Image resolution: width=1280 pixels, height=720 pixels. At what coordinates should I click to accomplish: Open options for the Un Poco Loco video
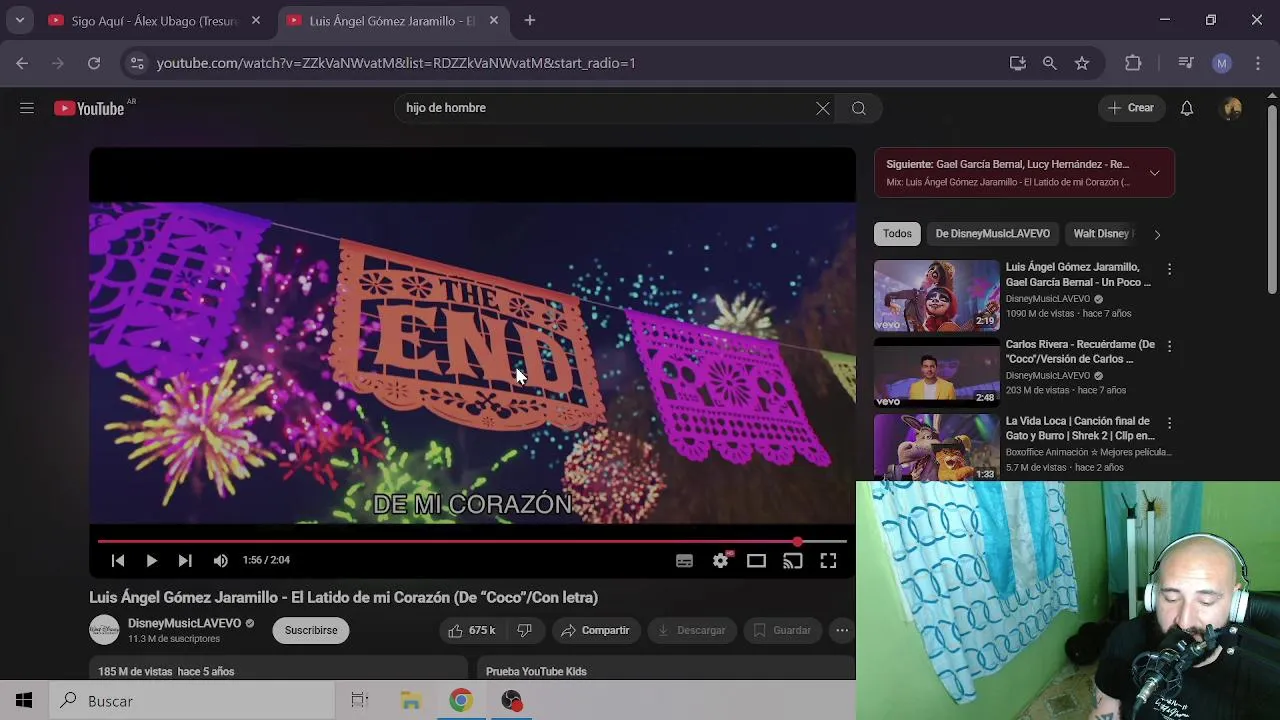point(1169,269)
